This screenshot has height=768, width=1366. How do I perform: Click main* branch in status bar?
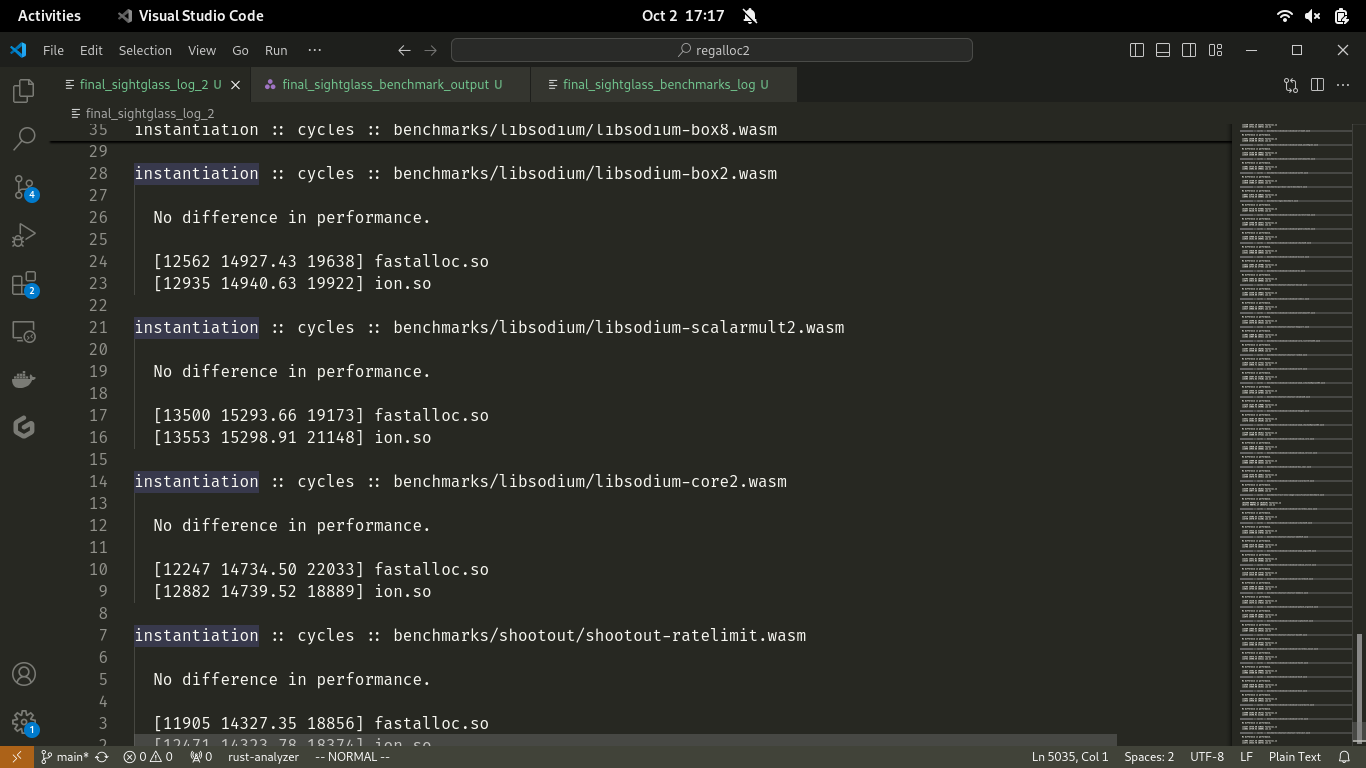pyautogui.click(x=65, y=757)
